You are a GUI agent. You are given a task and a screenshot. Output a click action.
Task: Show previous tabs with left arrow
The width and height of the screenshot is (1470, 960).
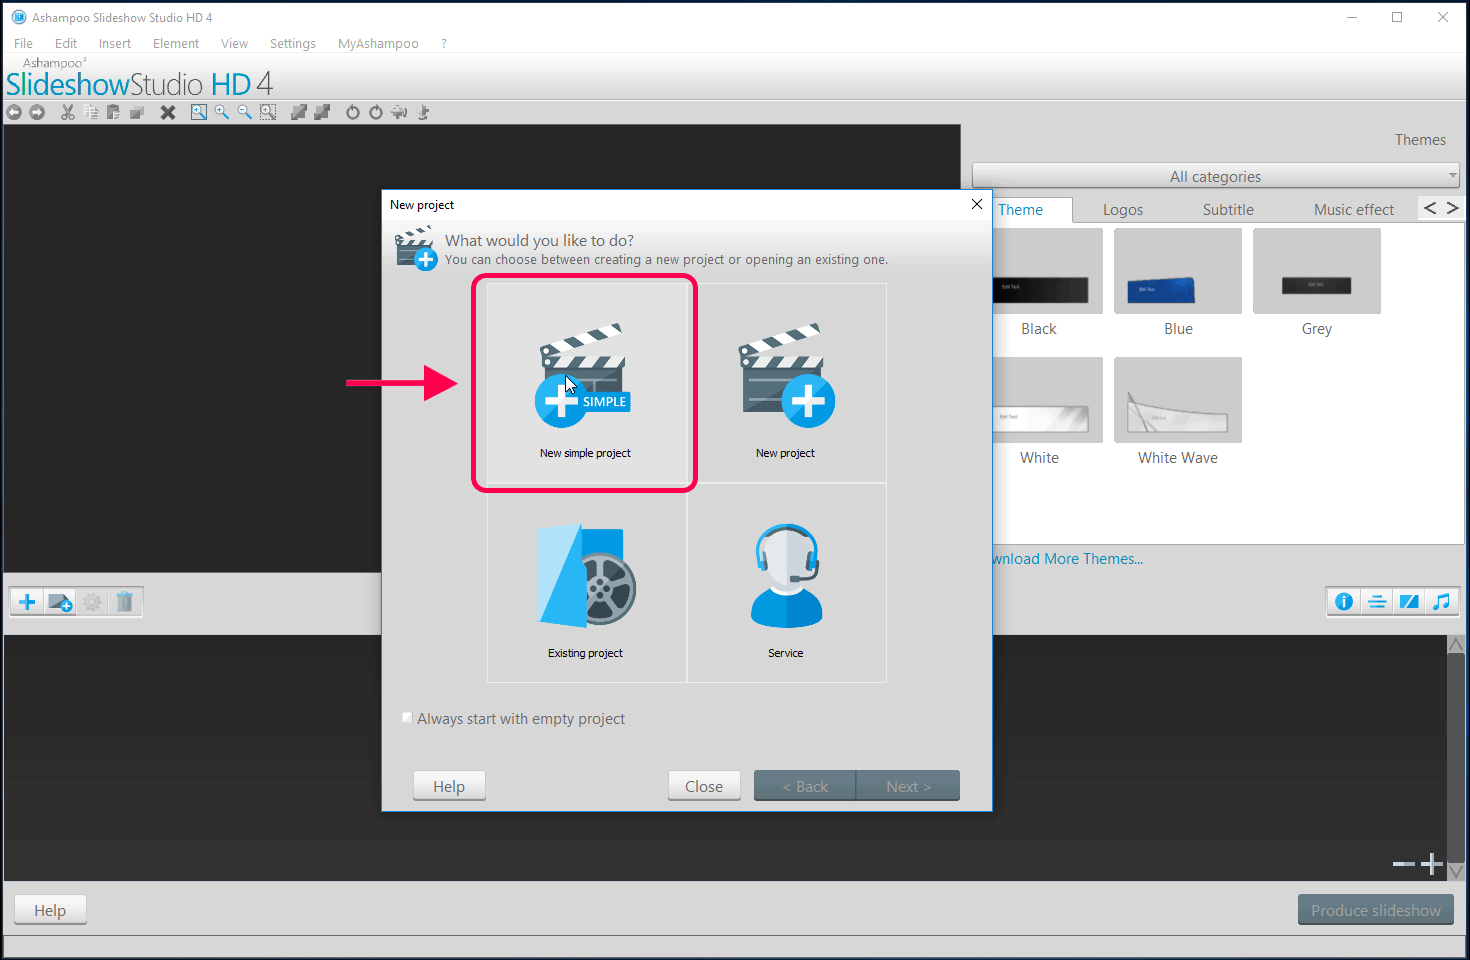[x=1430, y=208]
